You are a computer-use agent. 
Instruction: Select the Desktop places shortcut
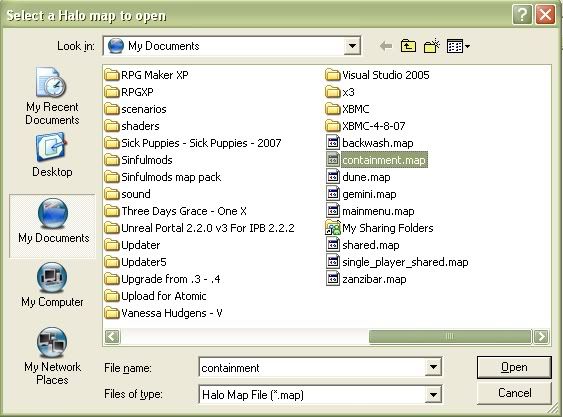pyautogui.click(x=52, y=155)
